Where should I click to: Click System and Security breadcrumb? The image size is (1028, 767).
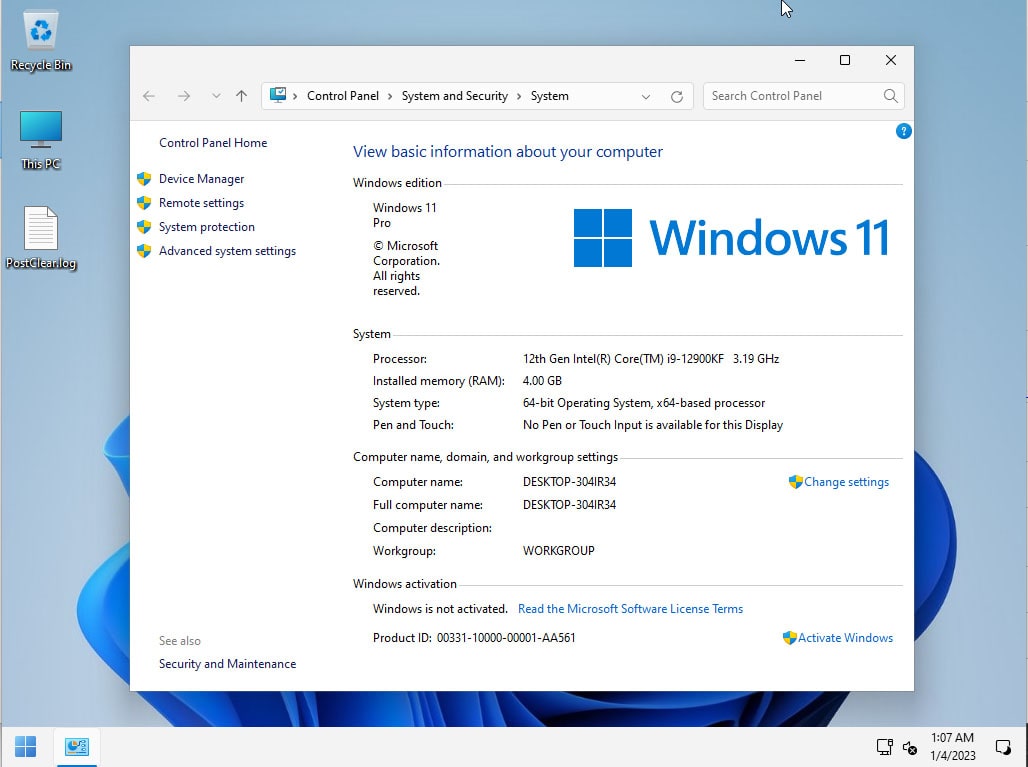454,96
